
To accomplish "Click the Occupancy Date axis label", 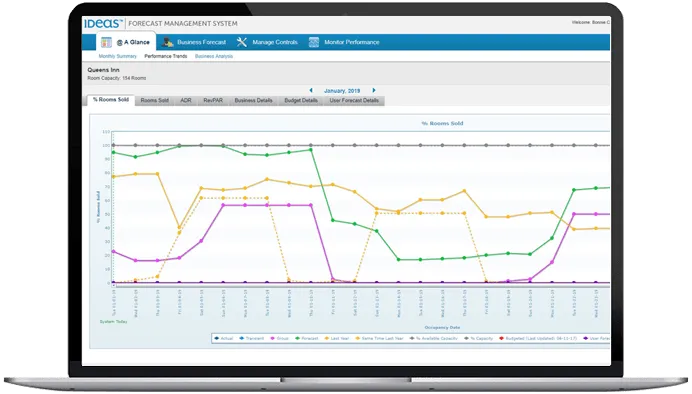I will (x=442, y=328).
